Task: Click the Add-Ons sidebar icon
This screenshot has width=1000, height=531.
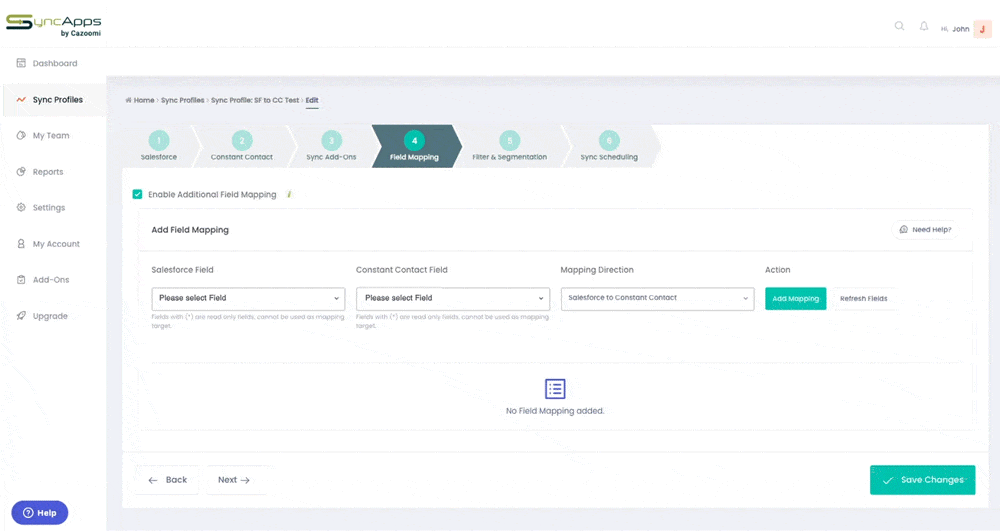Action: (x=21, y=279)
